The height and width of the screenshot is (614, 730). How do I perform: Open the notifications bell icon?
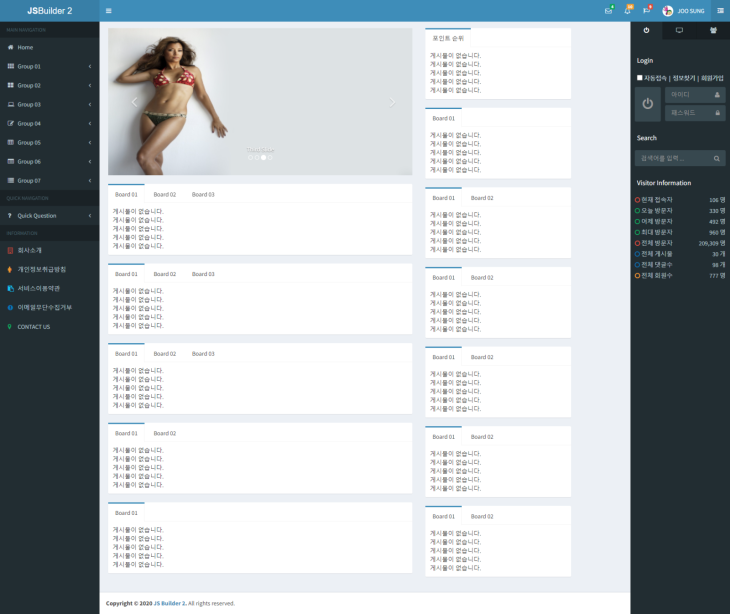tap(627, 11)
